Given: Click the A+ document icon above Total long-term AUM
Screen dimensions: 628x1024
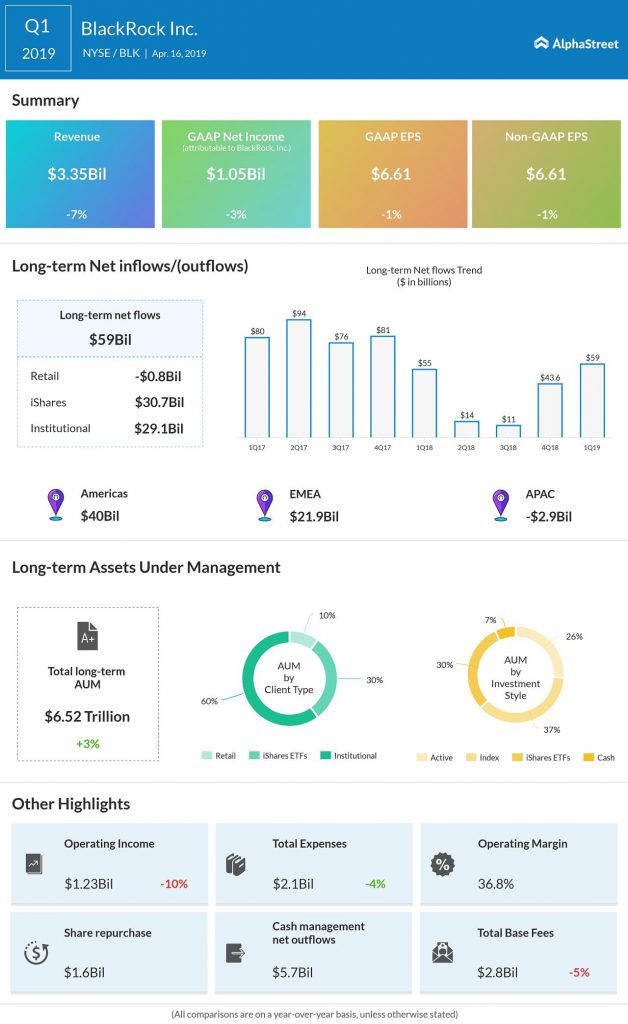Looking at the screenshot, I should 87,636.
